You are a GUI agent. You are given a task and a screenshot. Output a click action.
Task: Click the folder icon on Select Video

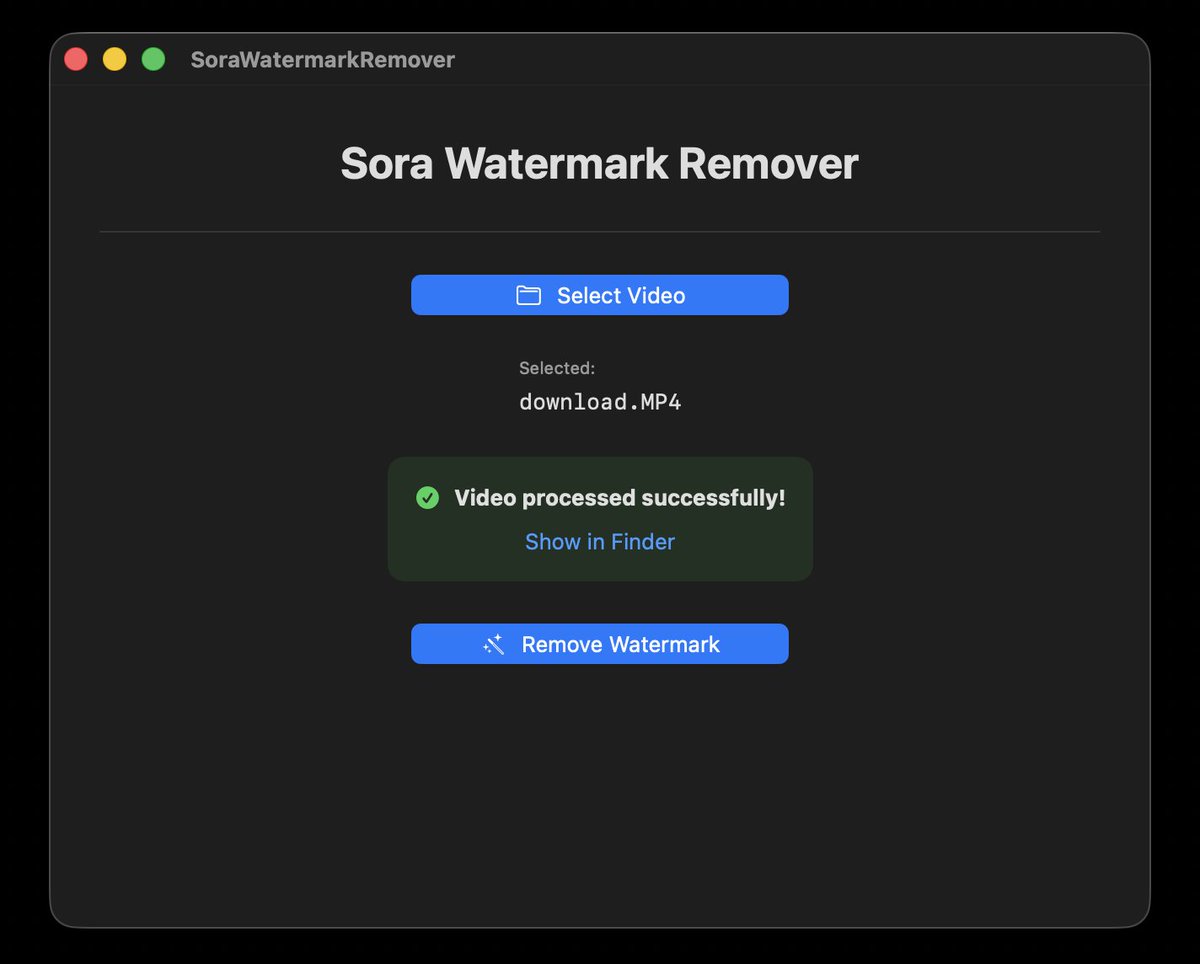pos(528,295)
